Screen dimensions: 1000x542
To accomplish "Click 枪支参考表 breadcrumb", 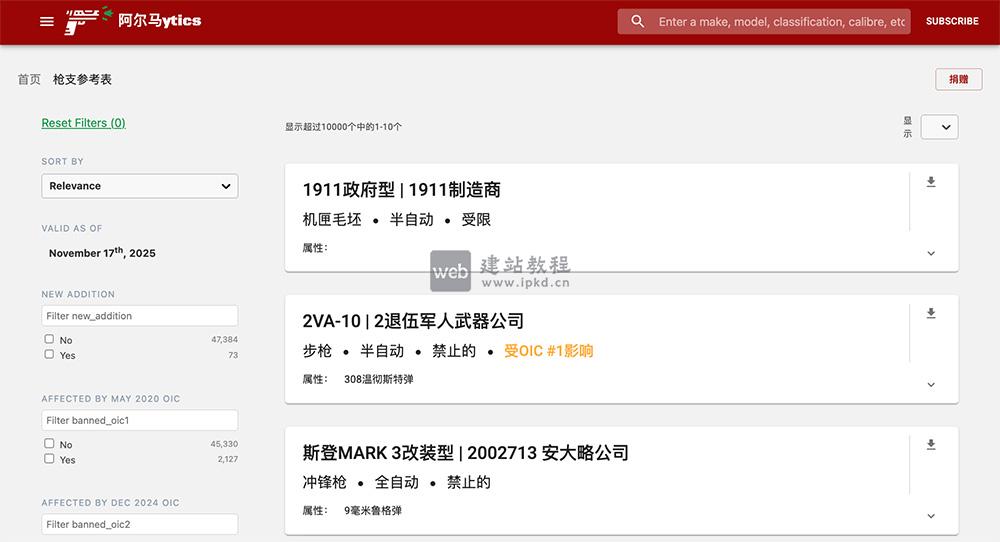I will coord(82,79).
